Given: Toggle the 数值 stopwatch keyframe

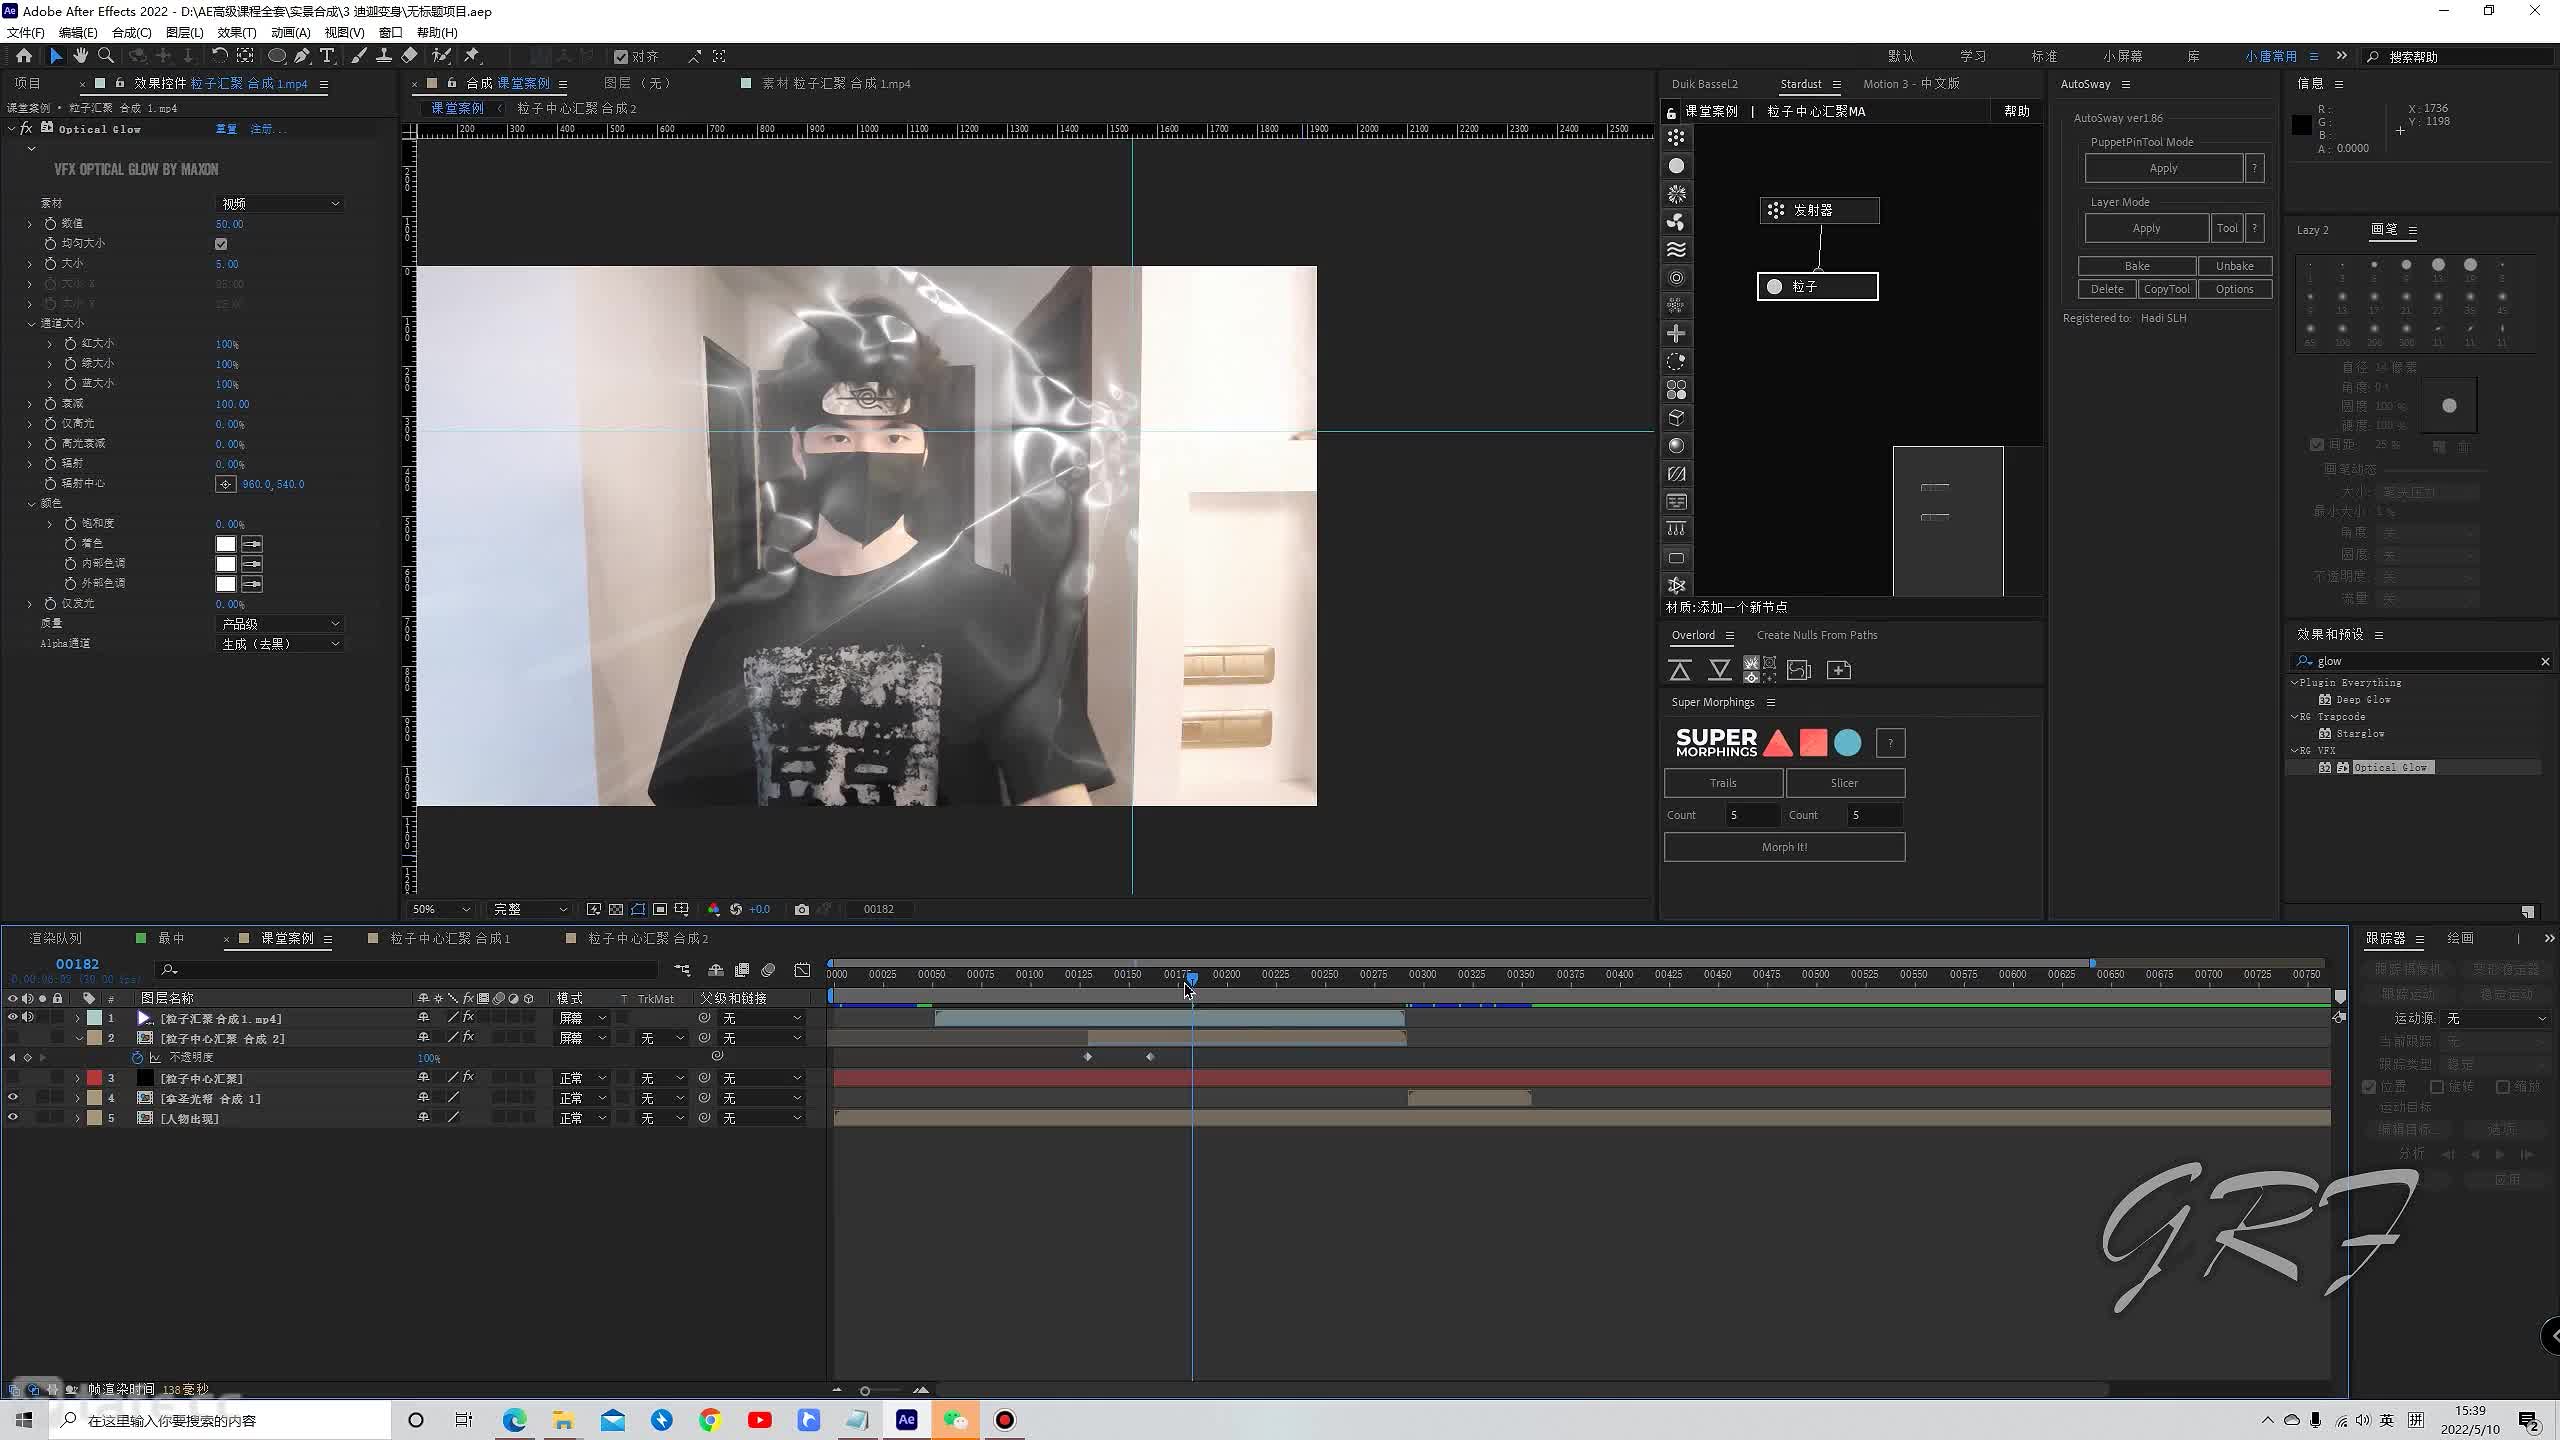Looking at the screenshot, I should tap(50, 224).
